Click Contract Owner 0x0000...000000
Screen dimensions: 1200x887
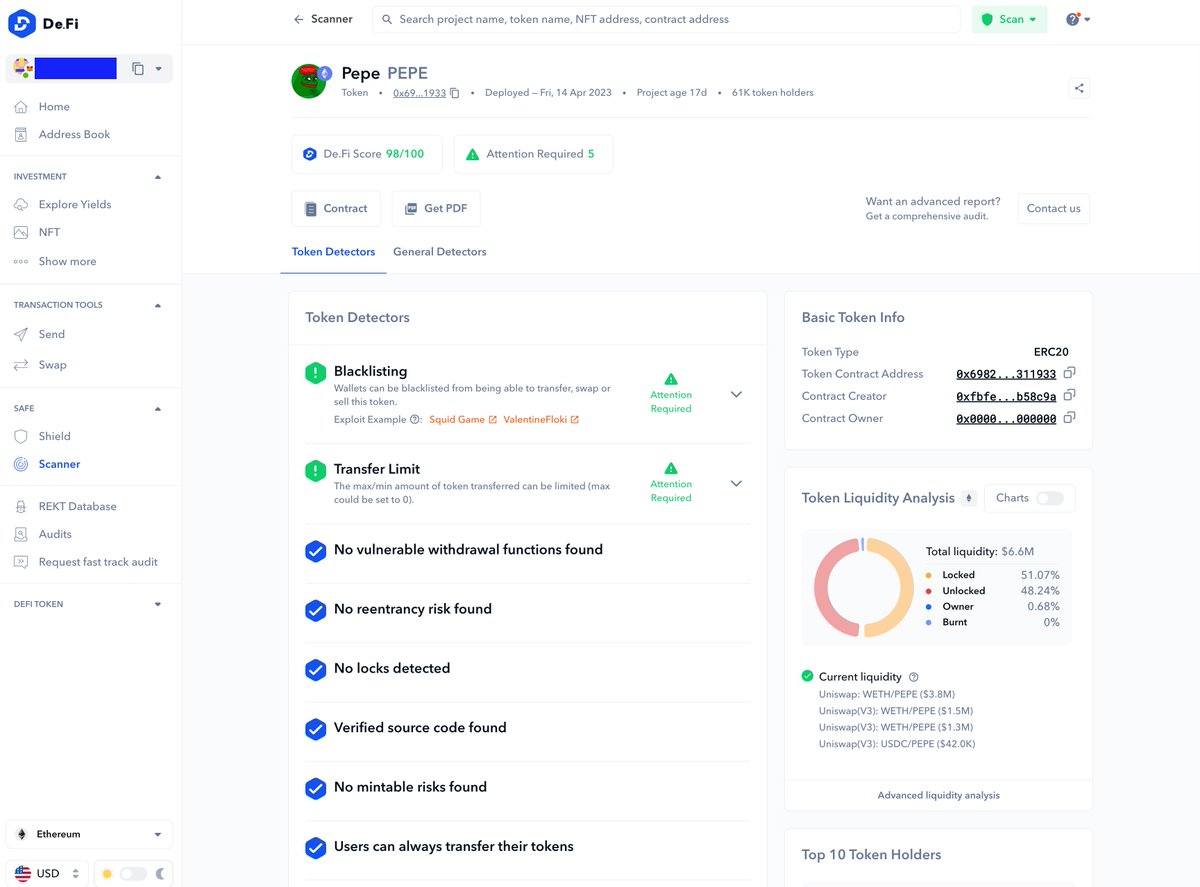point(1006,419)
